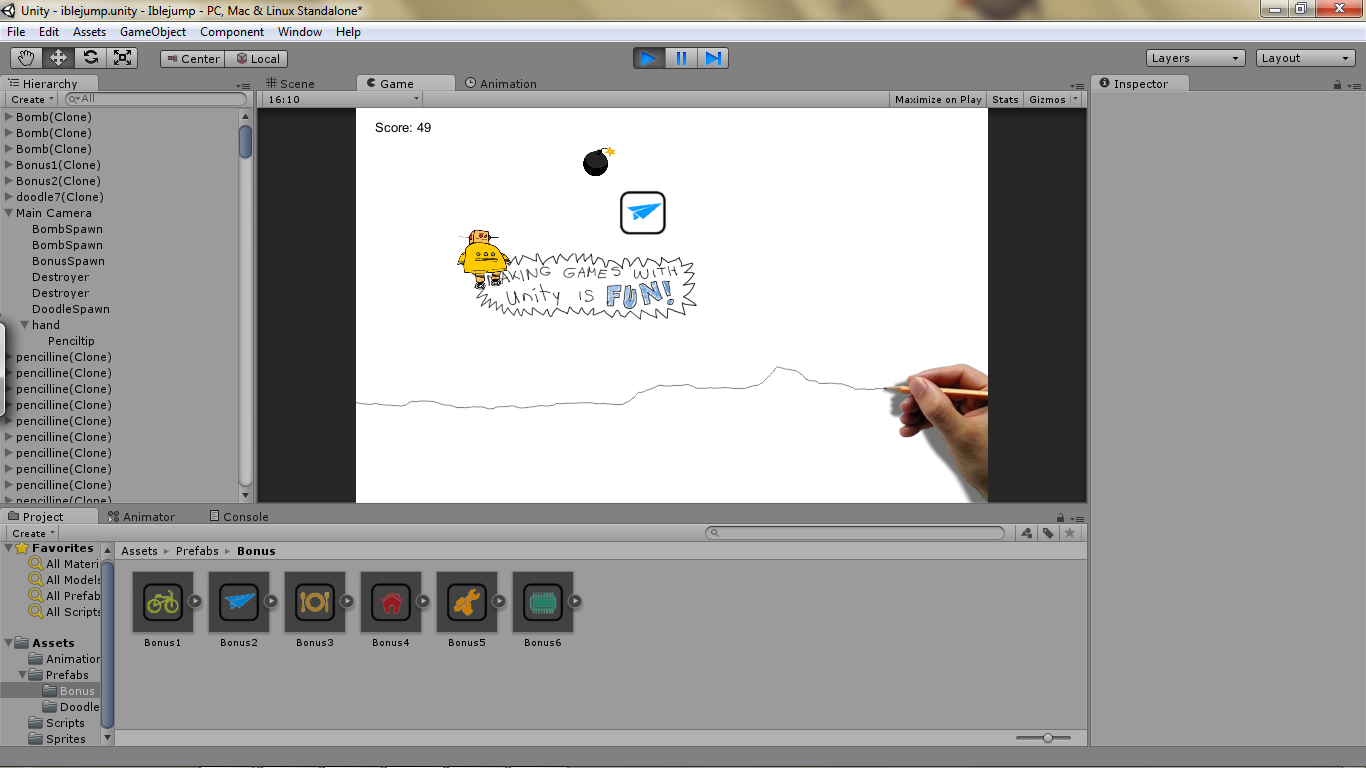1366x768 pixels.
Task: Open the 16:10 aspect ratio dropdown
Action: click(343, 99)
